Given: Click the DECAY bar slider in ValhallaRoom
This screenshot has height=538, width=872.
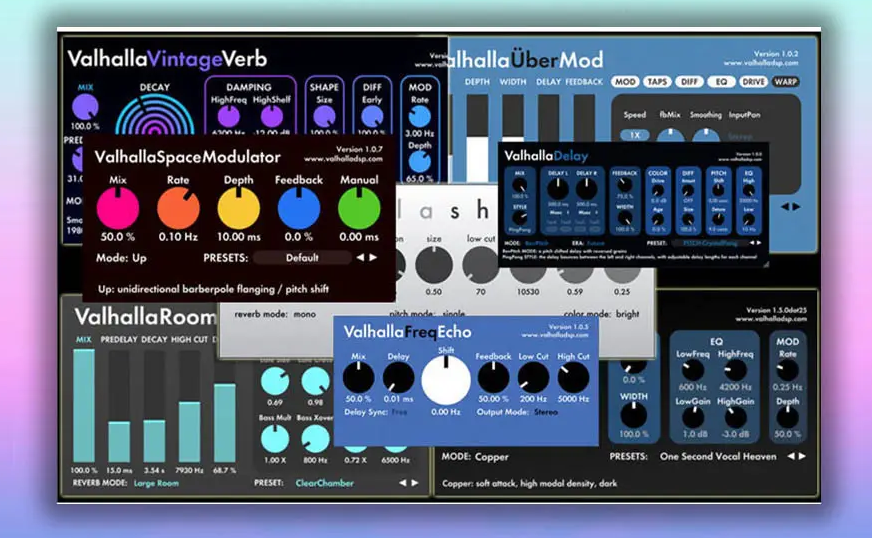Looking at the screenshot, I should 154,406.
